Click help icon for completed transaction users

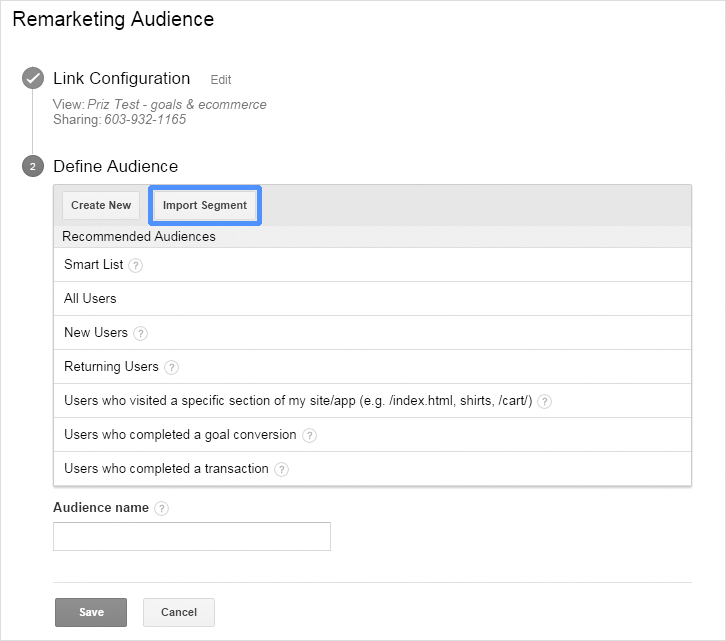click(281, 469)
